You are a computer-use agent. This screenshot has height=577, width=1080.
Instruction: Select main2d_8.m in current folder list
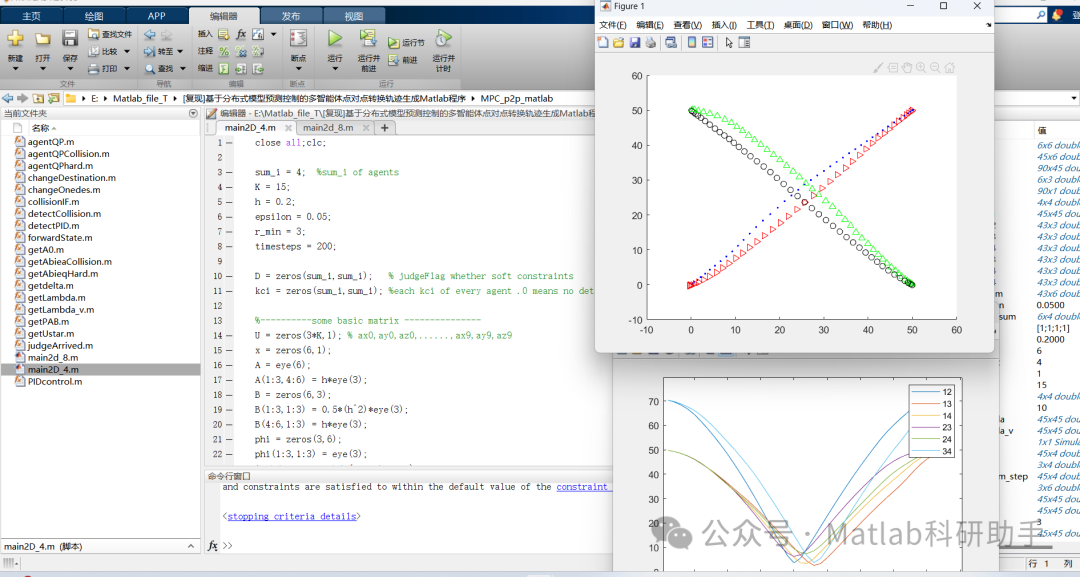(53, 357)
